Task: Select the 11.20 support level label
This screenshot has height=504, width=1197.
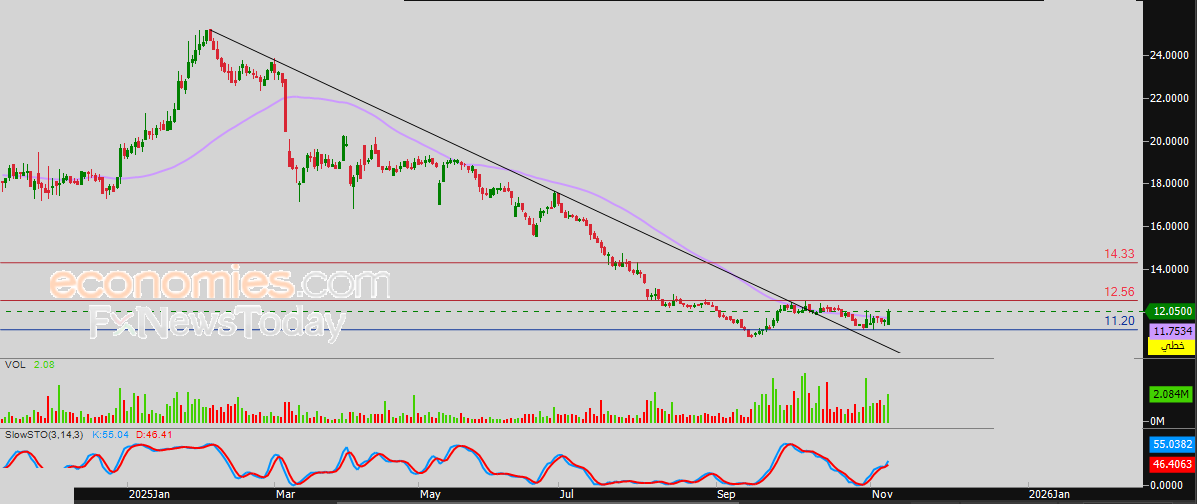Action: point(1120,321)
